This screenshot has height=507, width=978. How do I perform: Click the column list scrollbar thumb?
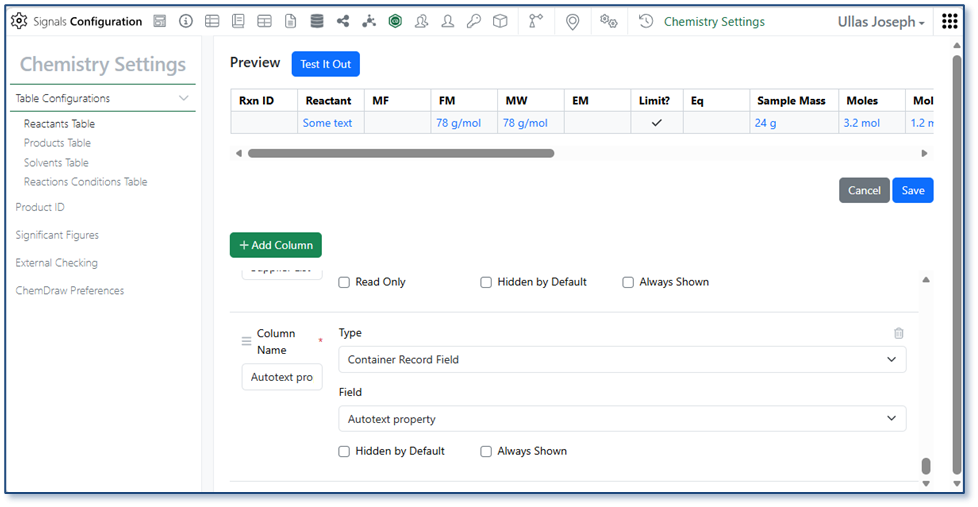926,466
